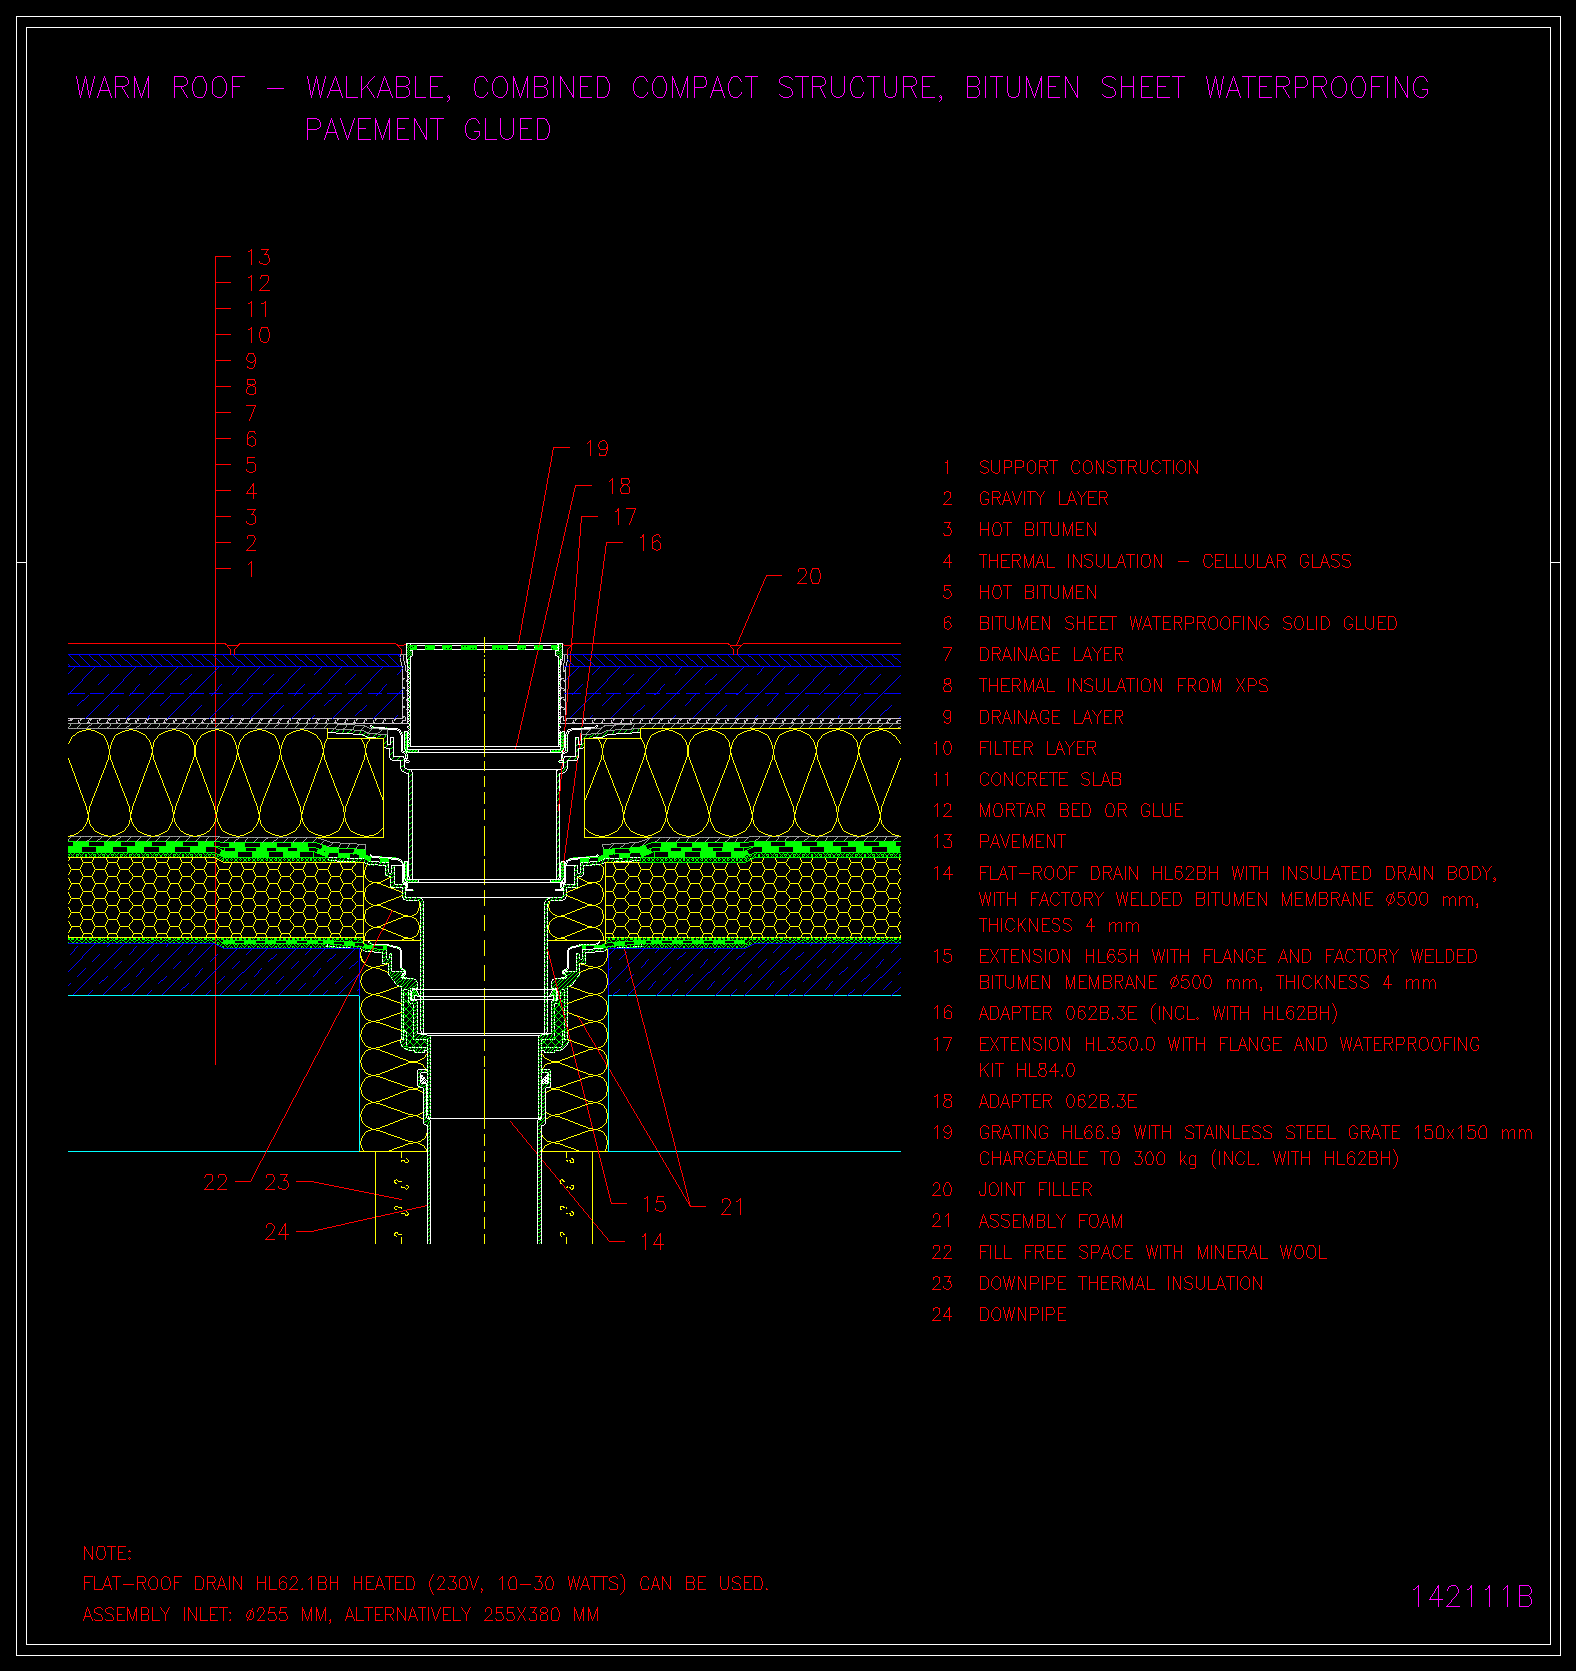1576x1671 pixels.
Task: Click the 'JOINT FILLER' legend entry
Action: point(1035,1189)
